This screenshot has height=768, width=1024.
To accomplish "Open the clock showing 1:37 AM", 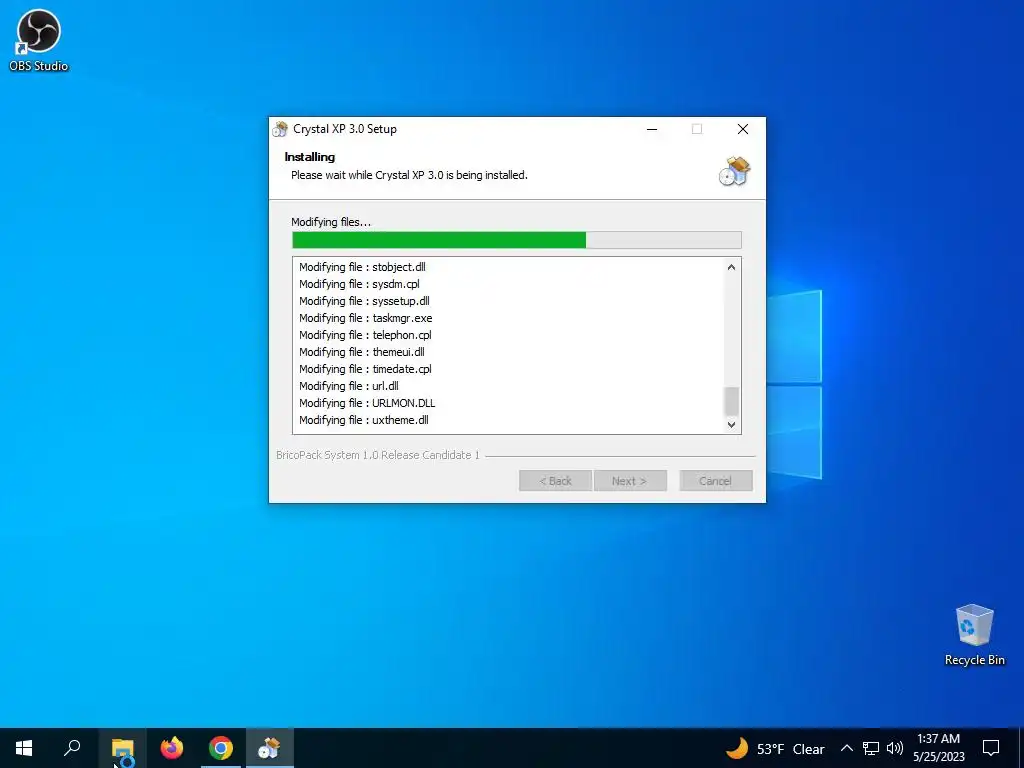I will [938, 748].
